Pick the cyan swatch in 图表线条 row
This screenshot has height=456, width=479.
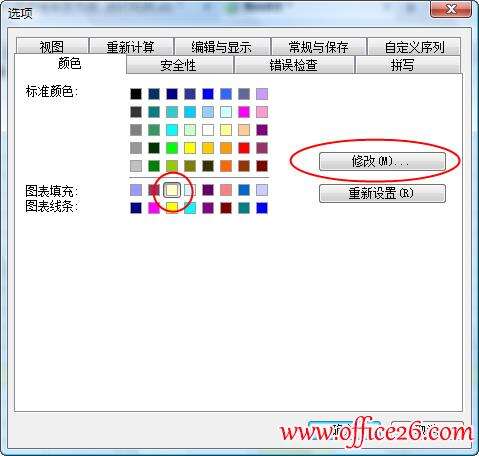190,208
